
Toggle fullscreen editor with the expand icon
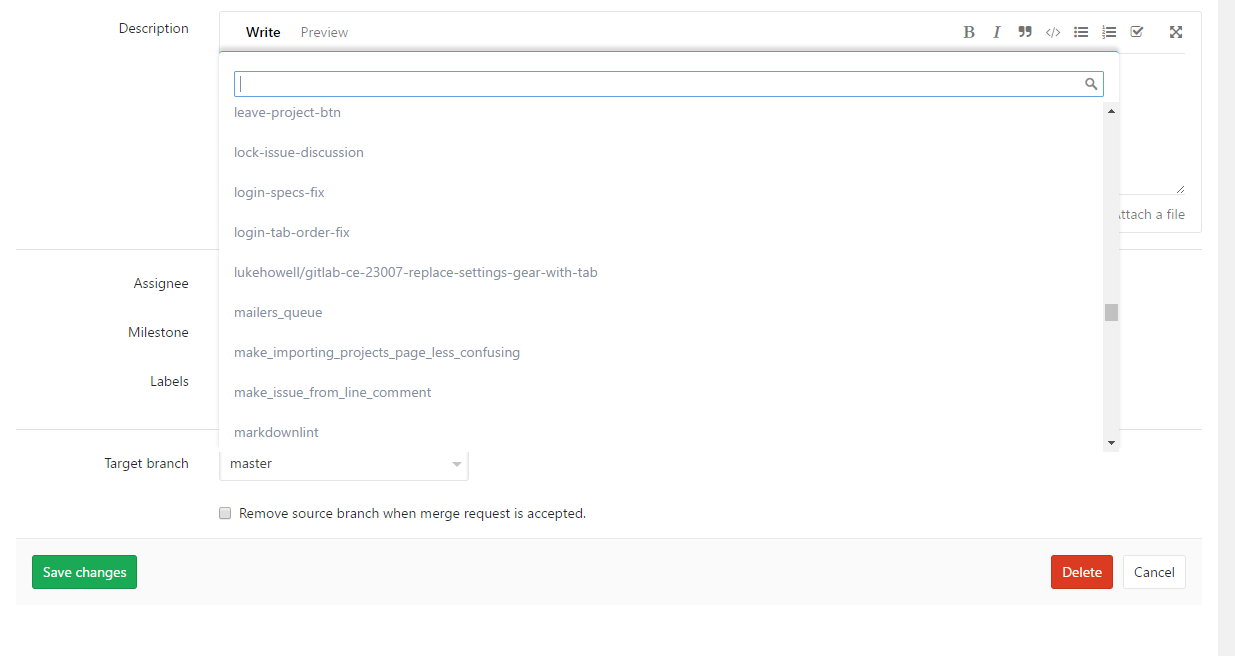click(x=1176, y=32)
